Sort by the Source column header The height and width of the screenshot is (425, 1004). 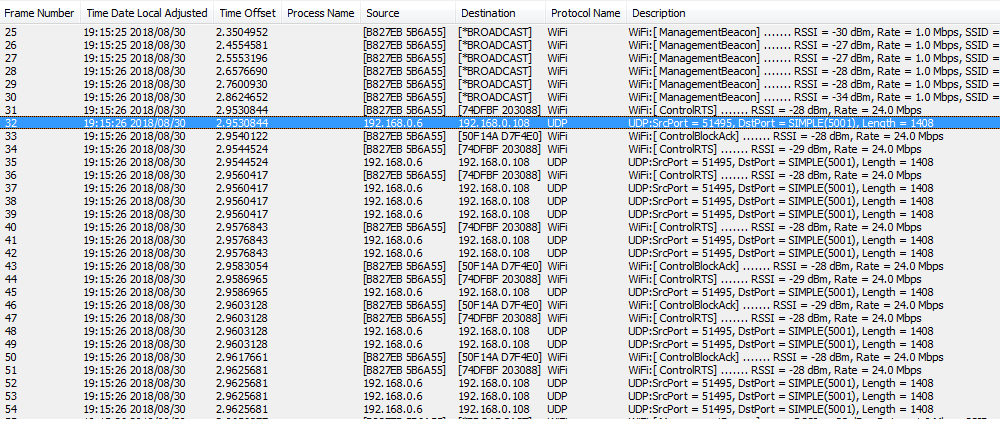[x=383, y=13]
